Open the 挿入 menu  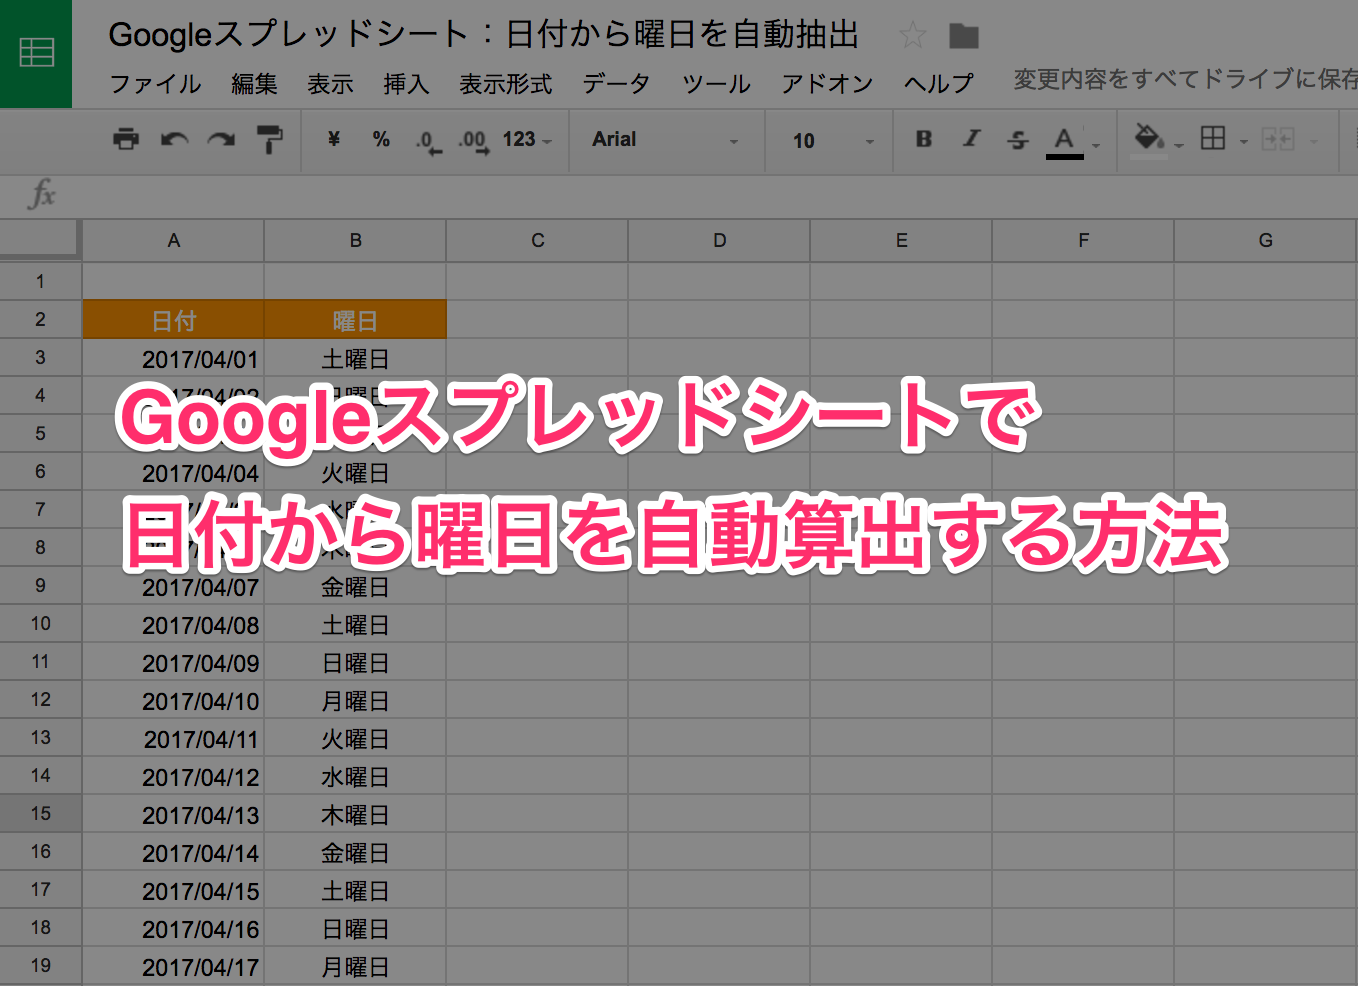coord(406,84)
